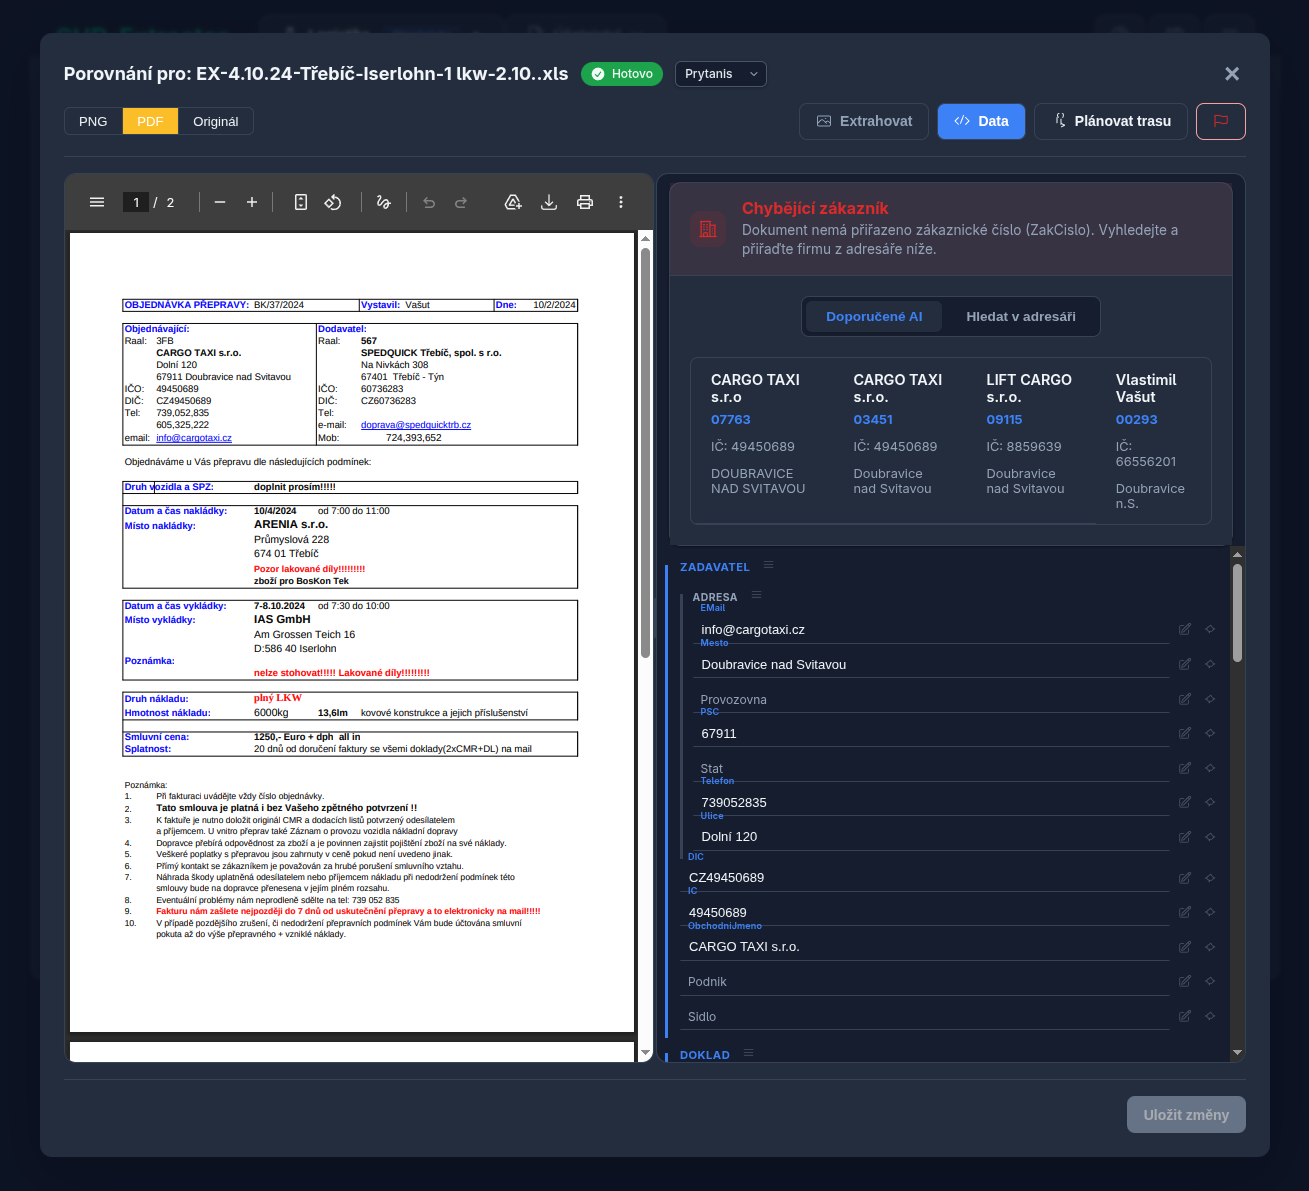Image resolution: width=1309 pixels, height=1191 pixels.
Task: Click the Extrahovat button
Action: coord(864,121)
